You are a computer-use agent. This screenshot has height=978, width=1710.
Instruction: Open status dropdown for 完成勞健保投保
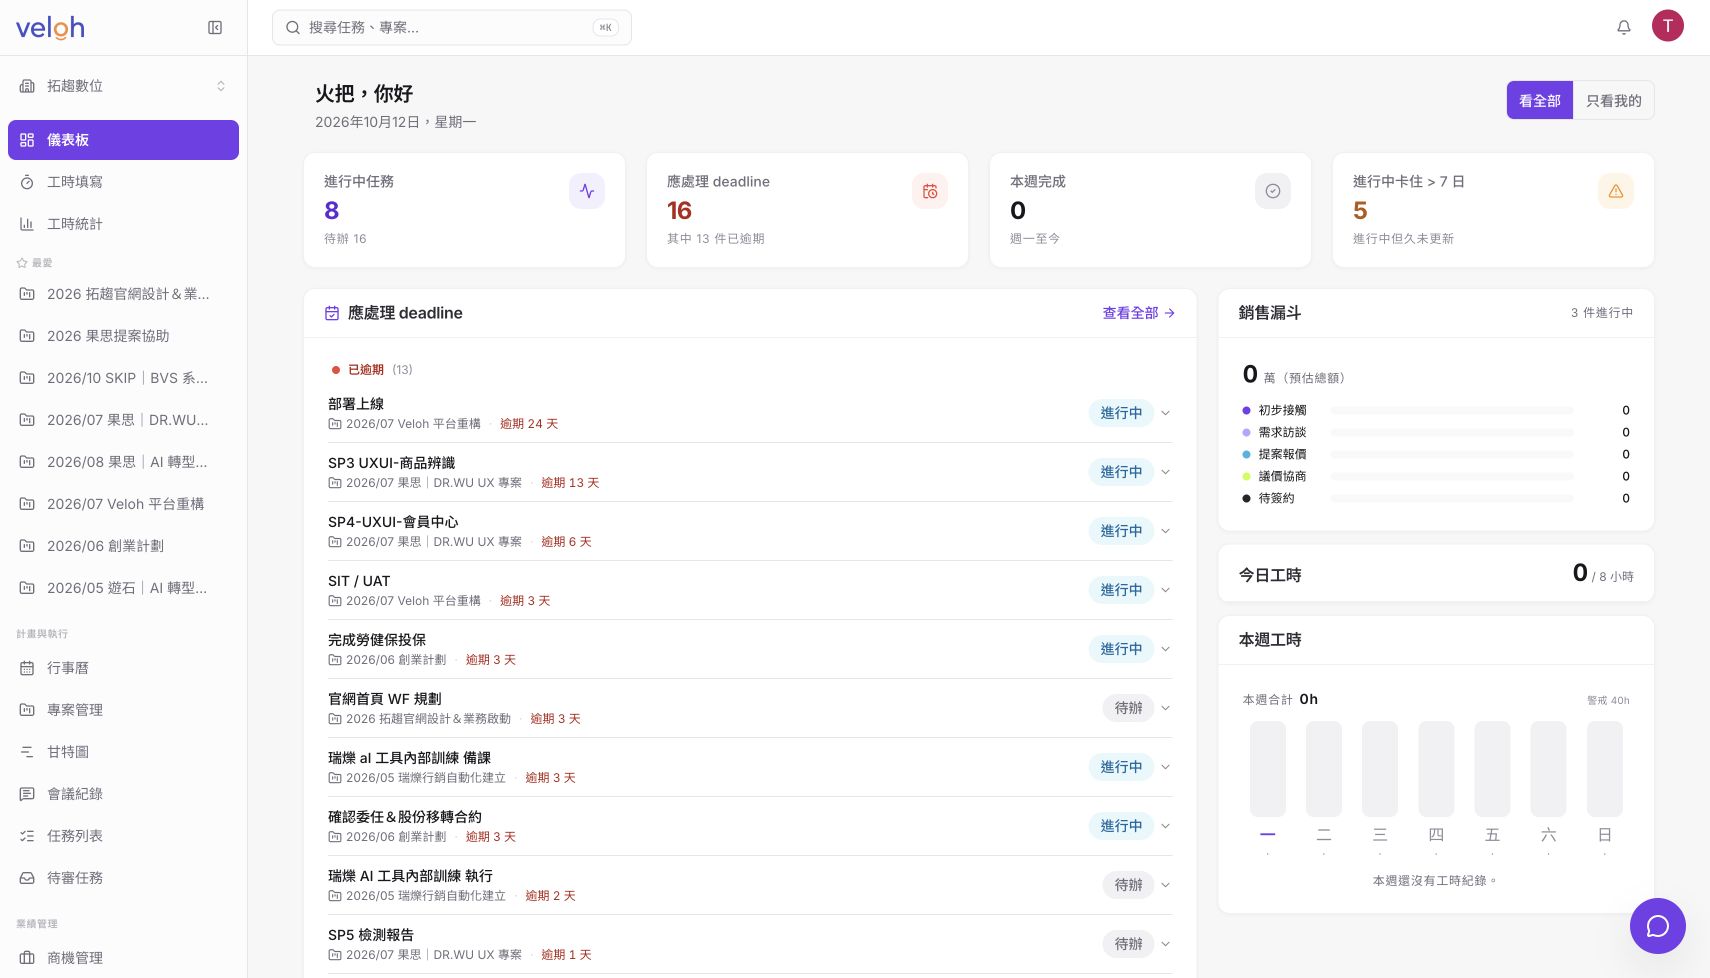[1130, 649]
